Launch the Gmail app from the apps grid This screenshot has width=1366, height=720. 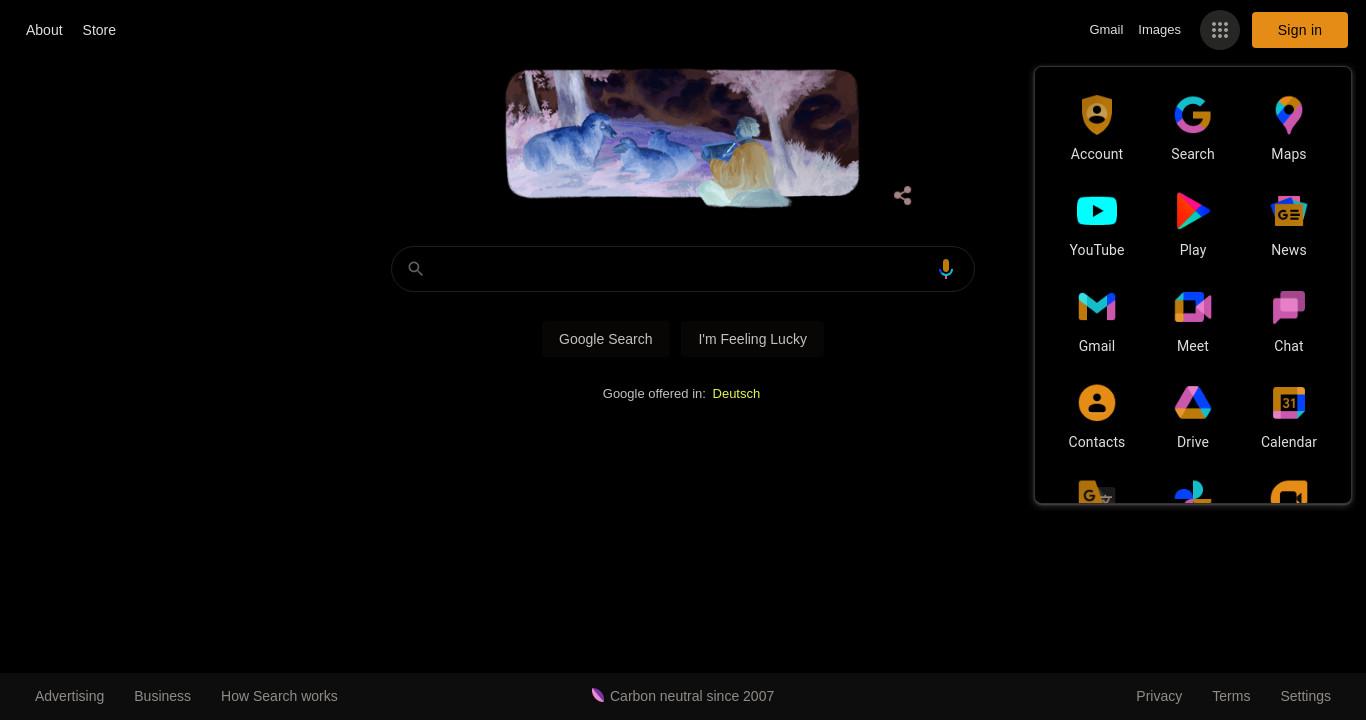[1097, 307]
